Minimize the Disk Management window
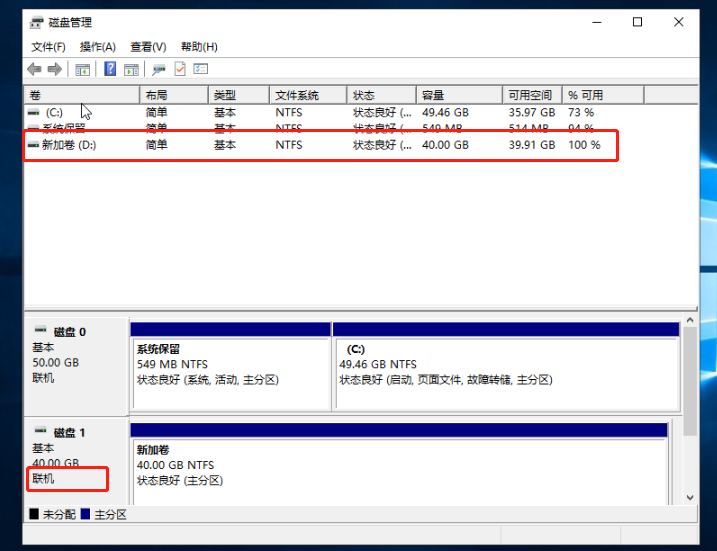 pos(597,22)
